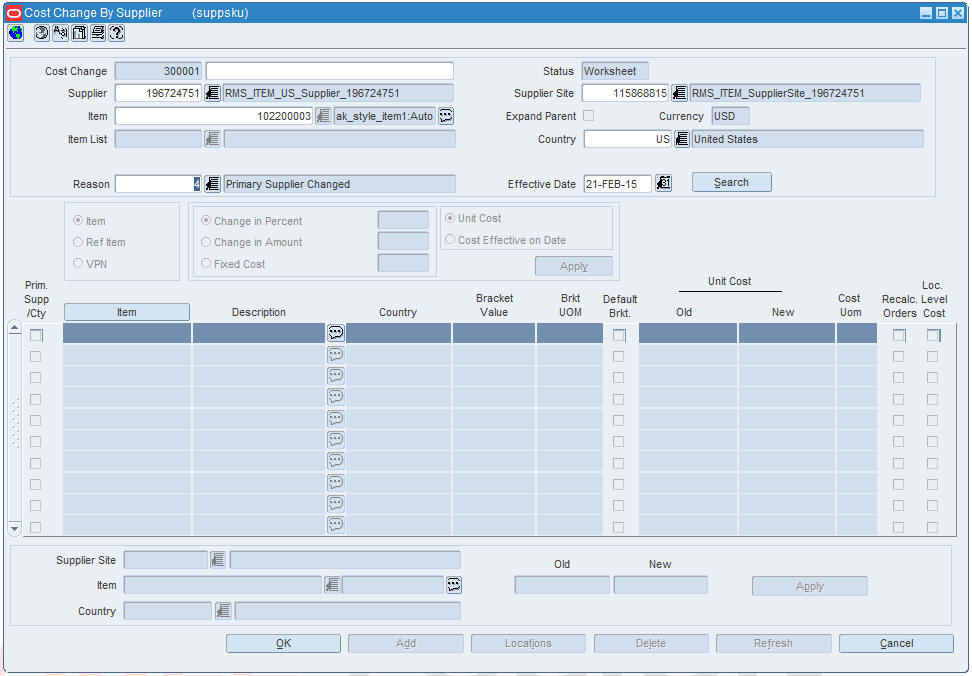Click Apply button beside Old and New fields
This screenshot has width=972, height=676.
click(810, 586)
